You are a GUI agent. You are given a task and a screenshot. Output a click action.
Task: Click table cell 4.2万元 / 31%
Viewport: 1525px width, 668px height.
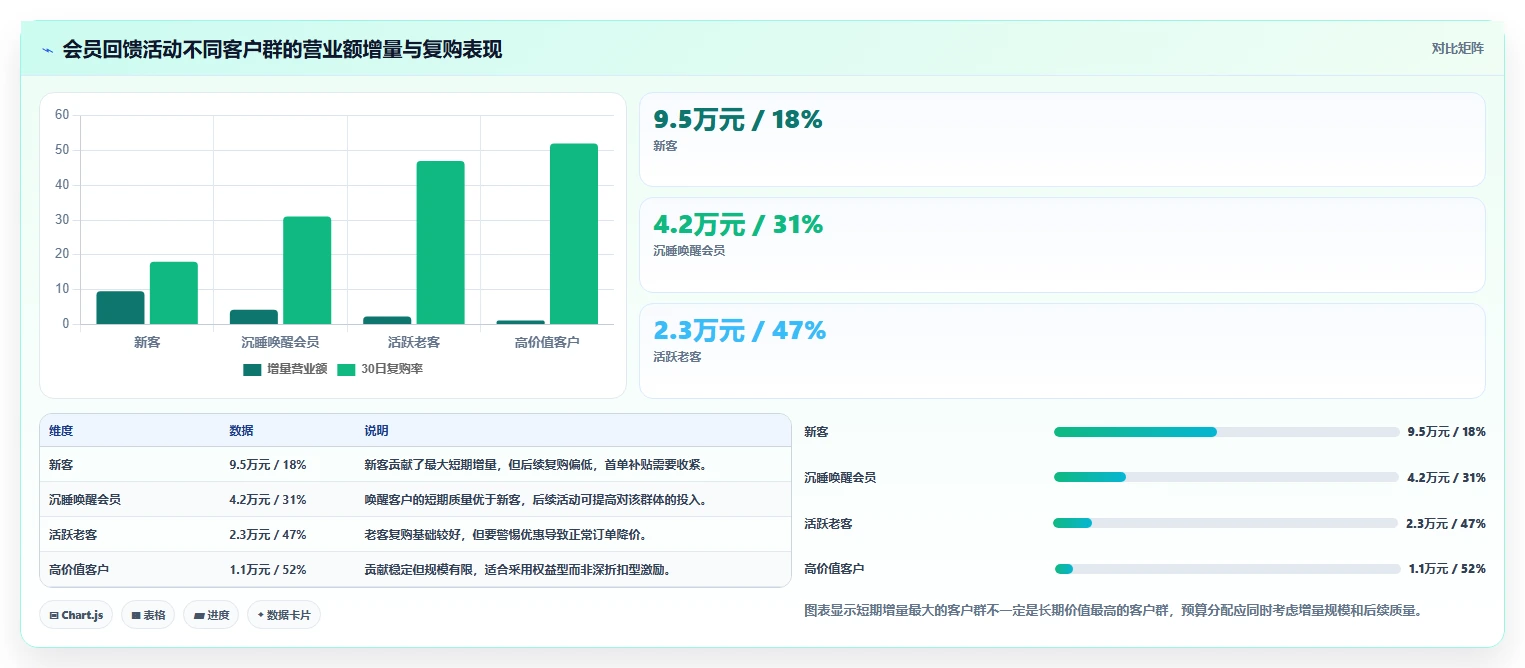tap(268, 500)
